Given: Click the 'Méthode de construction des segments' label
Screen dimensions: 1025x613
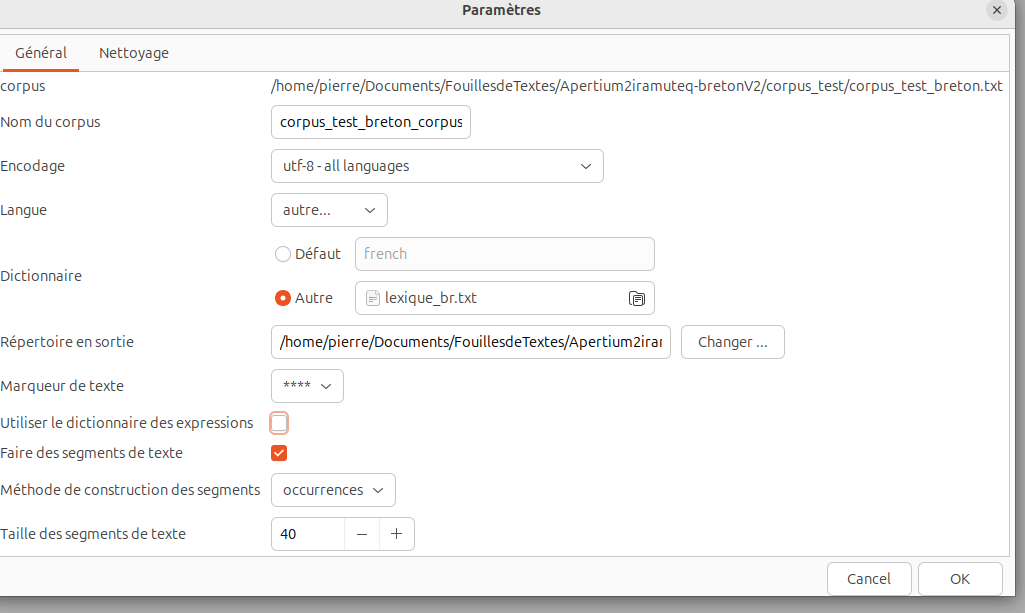Looking at the screenshot, I should [130, 490].
